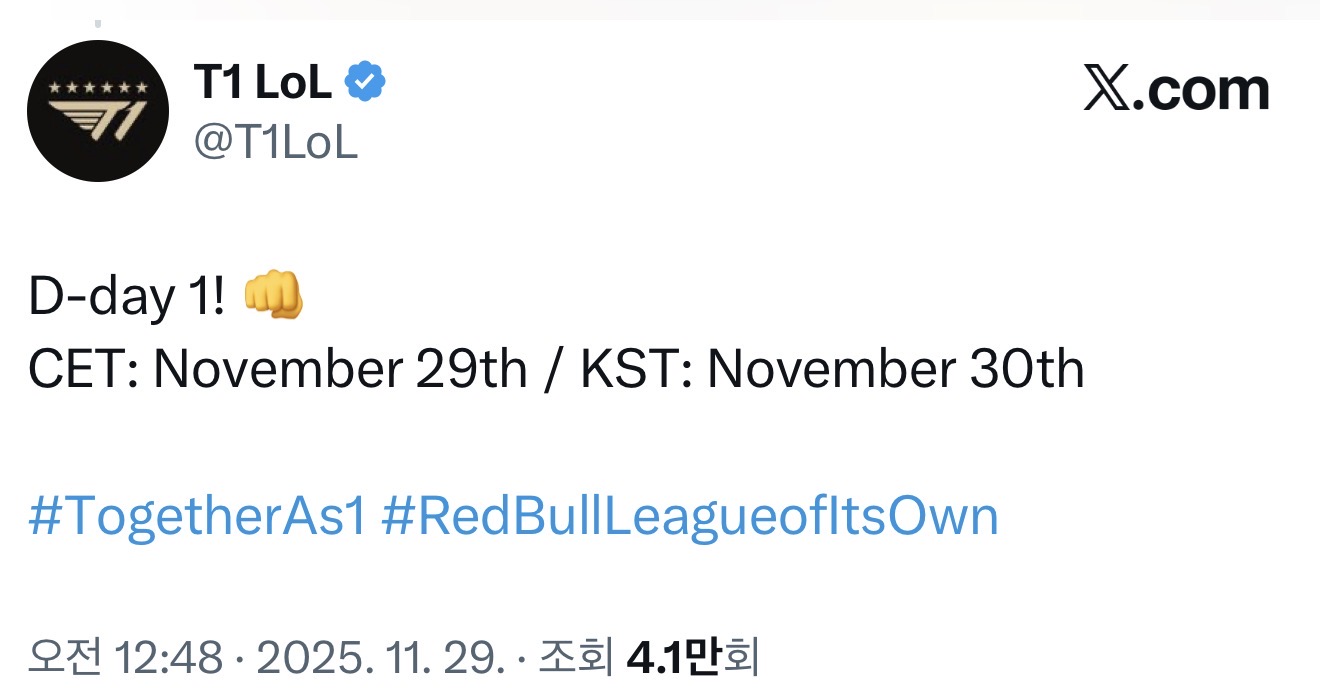This screenshot has width=1320, height=700.
Task: Click the word "November" in the KST date
Action: (830, 370)
